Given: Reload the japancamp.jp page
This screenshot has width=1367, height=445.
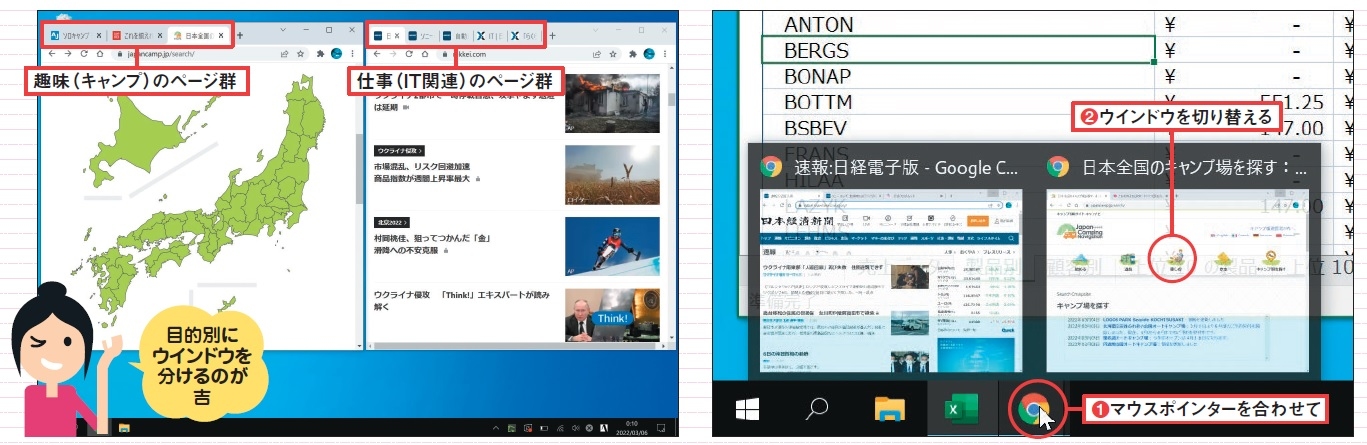Looking at the screenshot, I should (x=84, y=54).
